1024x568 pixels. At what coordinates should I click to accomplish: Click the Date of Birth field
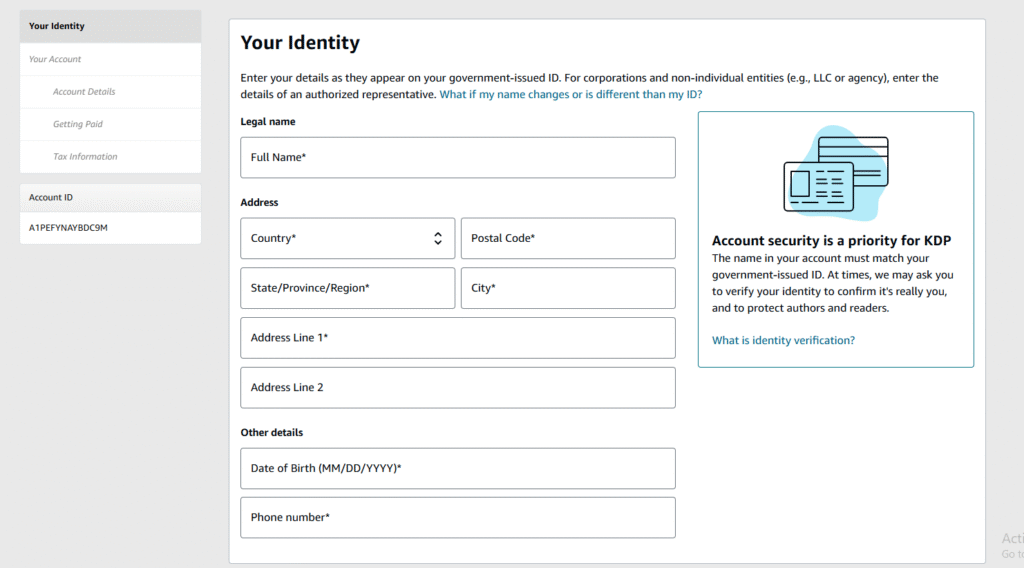click(458, 468)
